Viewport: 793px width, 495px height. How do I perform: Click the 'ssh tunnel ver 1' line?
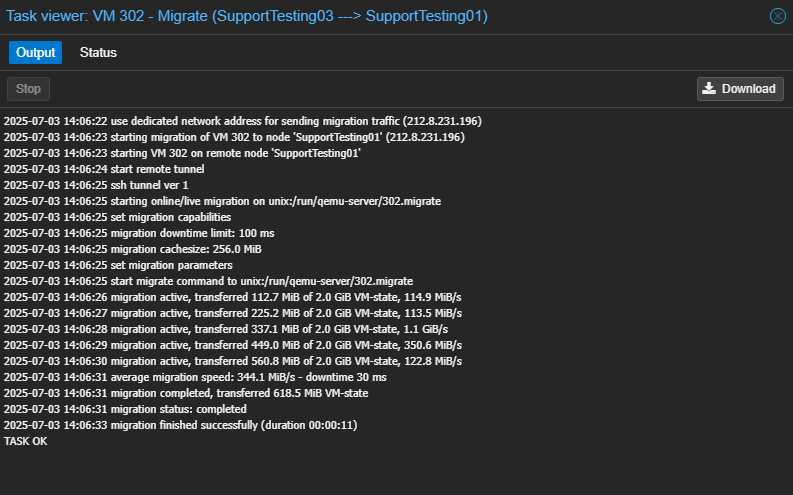(x=96, y=185)
